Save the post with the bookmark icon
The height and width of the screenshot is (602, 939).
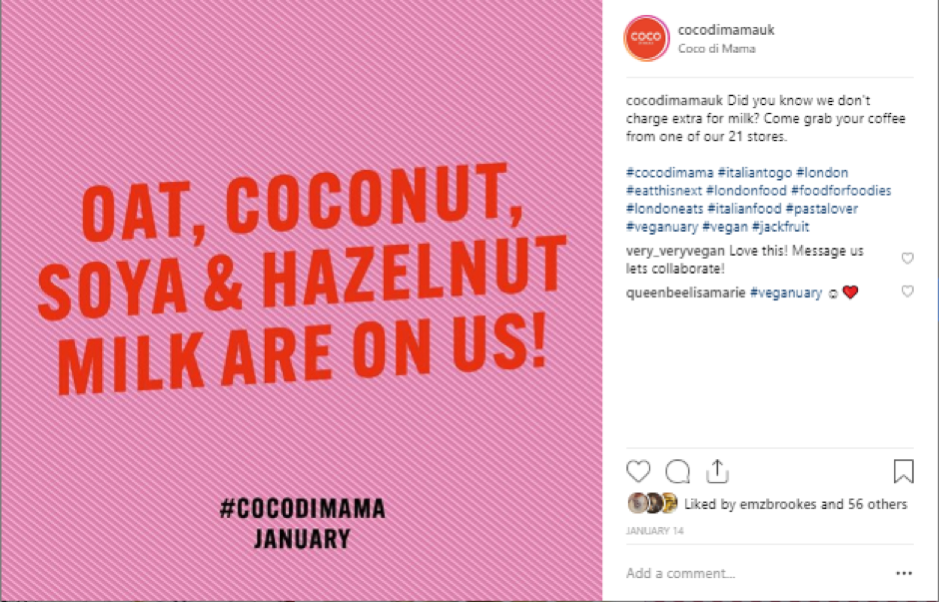[903, 471]
